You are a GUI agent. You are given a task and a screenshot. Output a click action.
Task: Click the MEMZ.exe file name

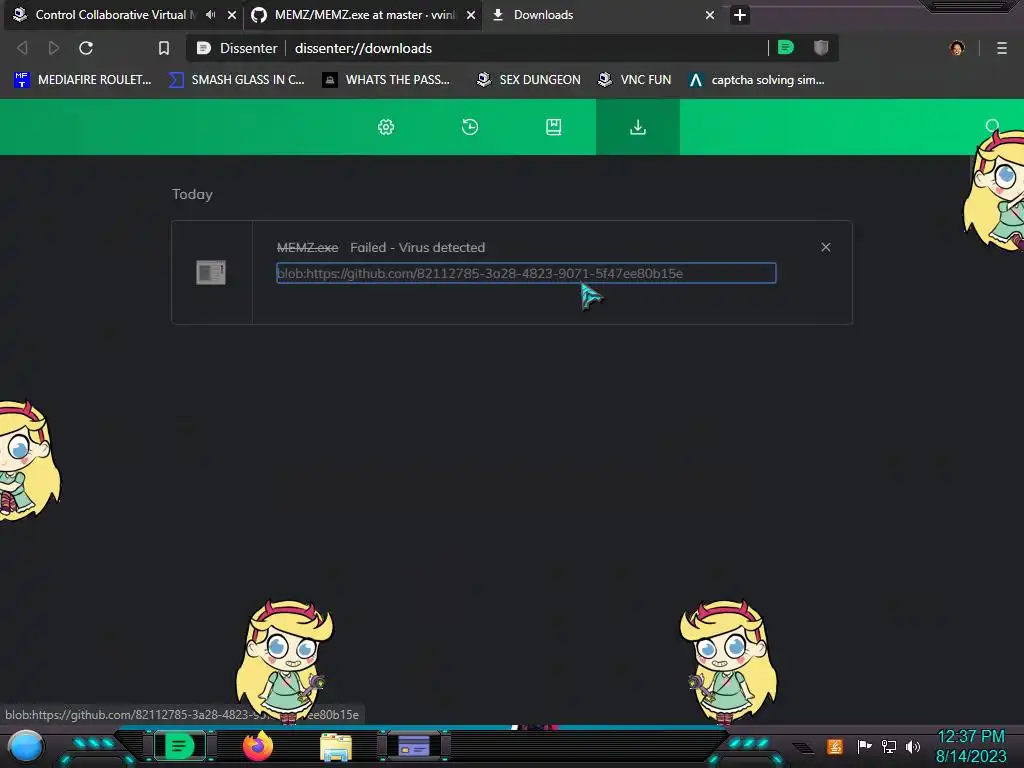308,248
